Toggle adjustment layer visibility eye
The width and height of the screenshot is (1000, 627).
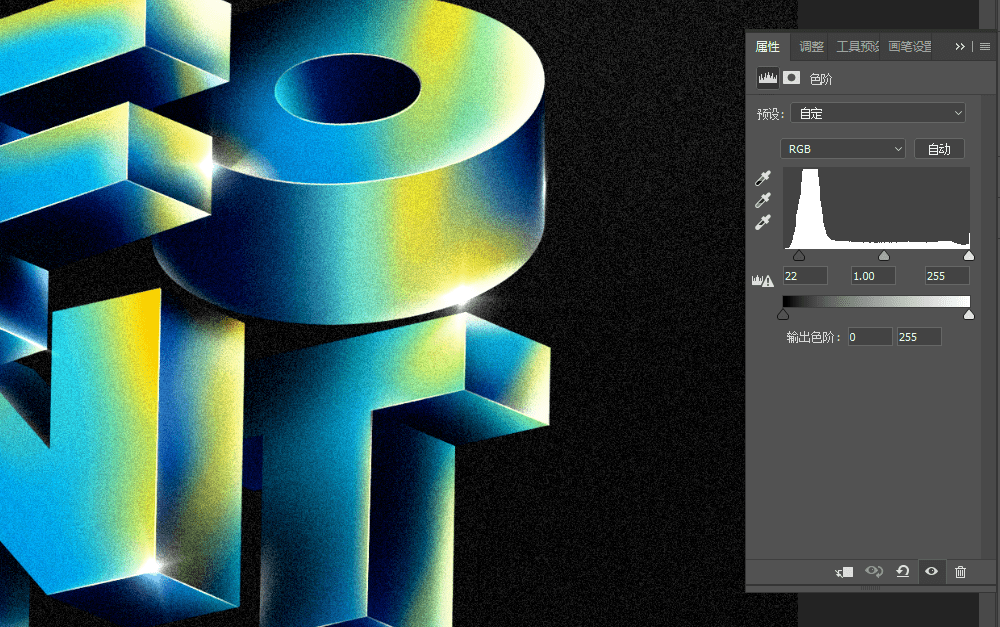tap(932, 571)
